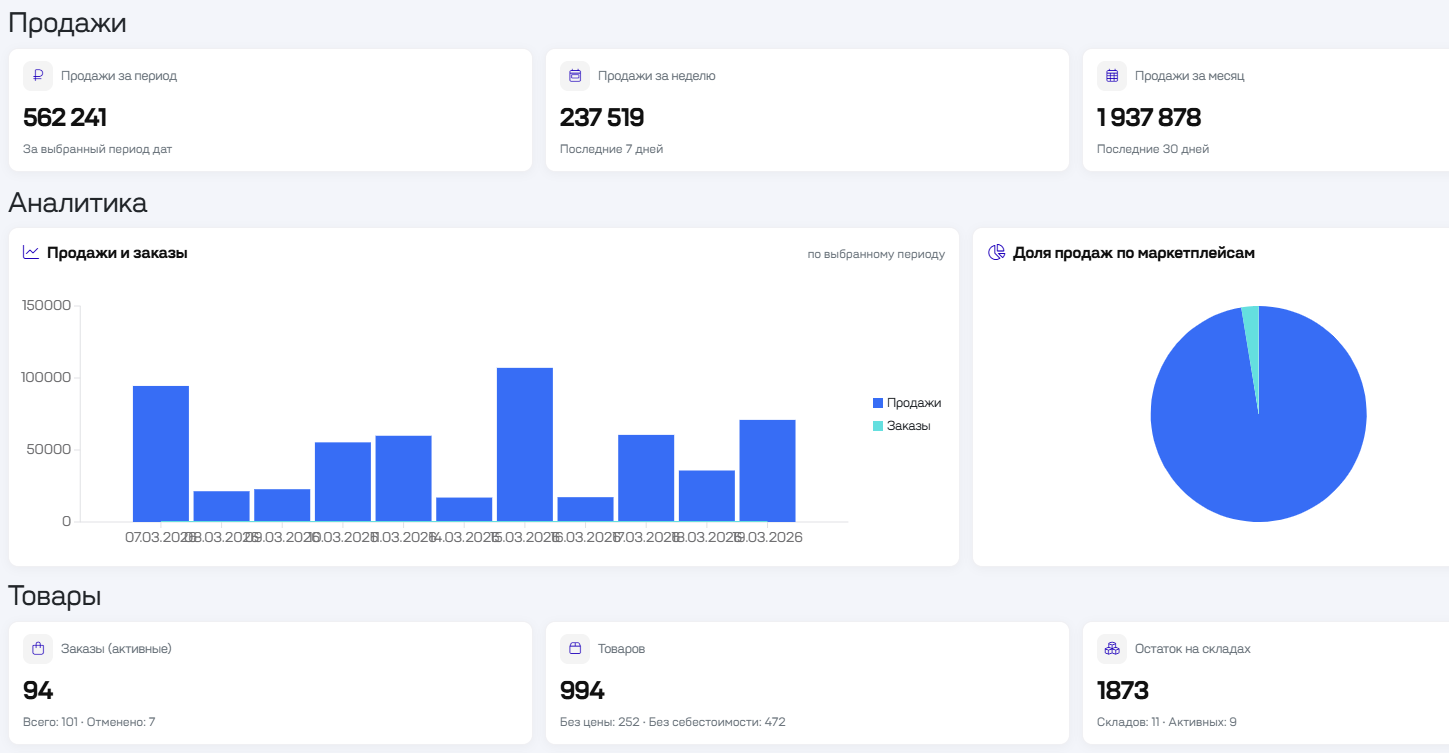This screenshot has width=1449, height=753.
Task: Toggle the Продажи series via legend text
Action: coord(914,403)
